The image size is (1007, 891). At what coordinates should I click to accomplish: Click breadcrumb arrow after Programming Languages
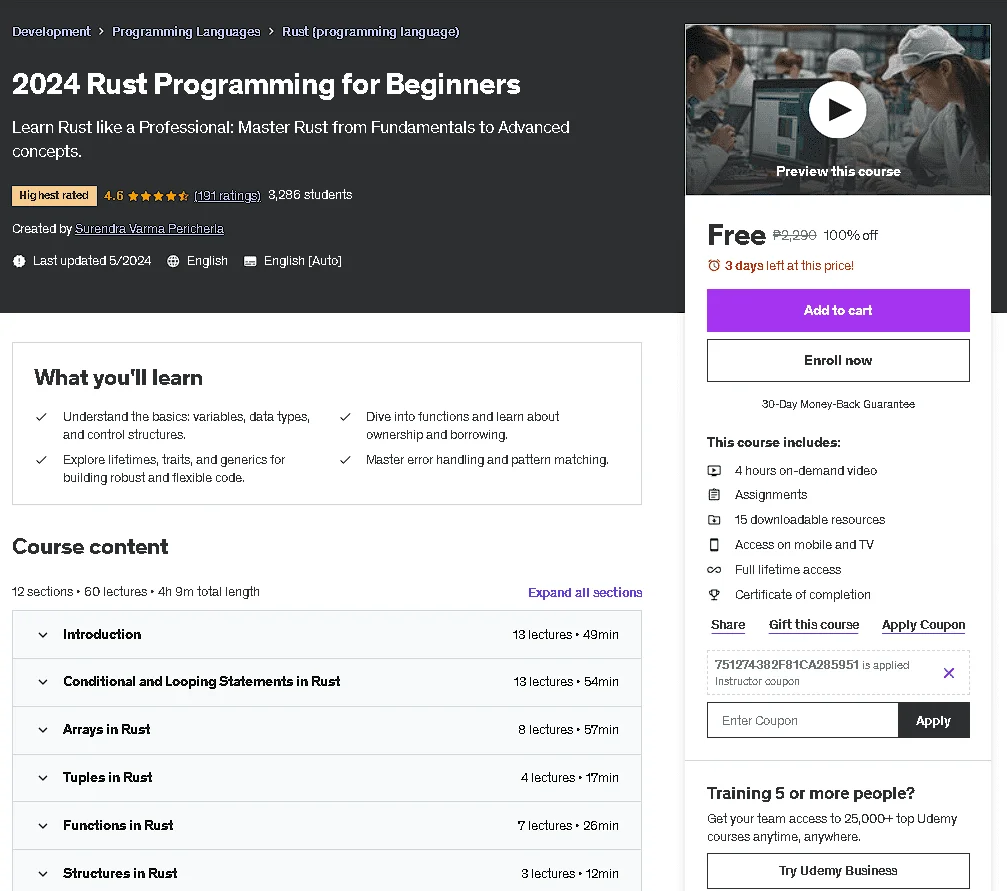tap(271, 31)
